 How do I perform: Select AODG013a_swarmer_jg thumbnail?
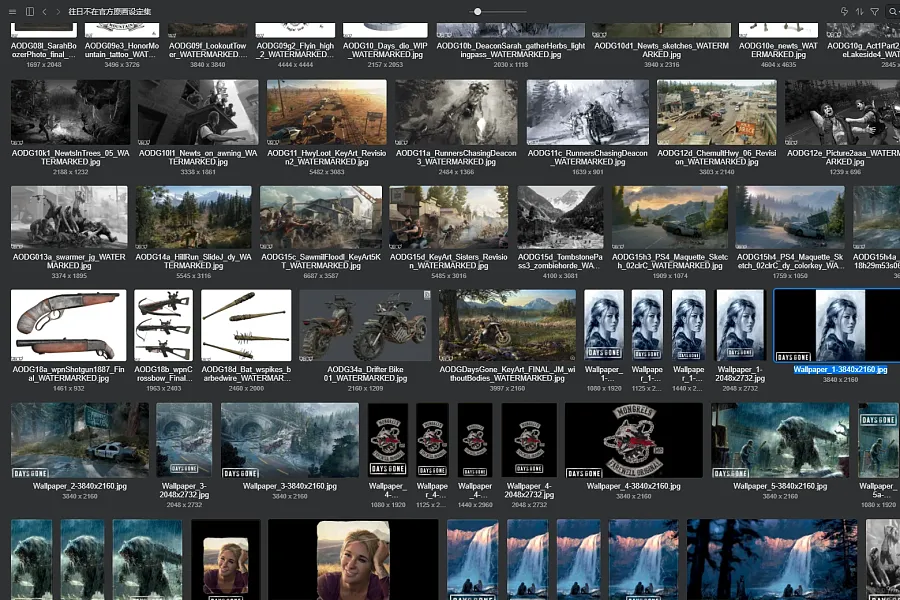(69, 217)
